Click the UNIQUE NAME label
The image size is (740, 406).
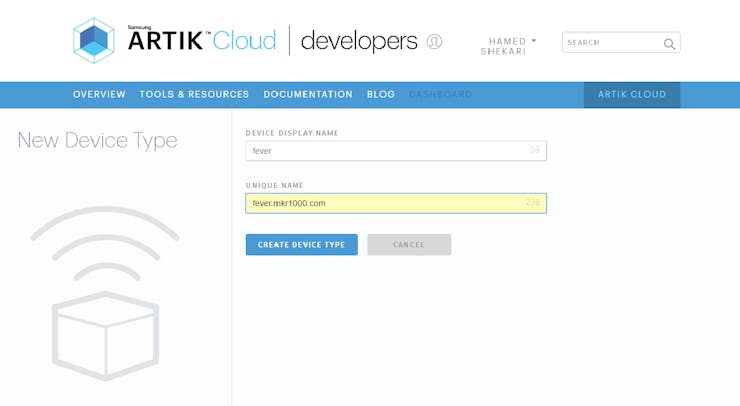[x=275, y=186]
